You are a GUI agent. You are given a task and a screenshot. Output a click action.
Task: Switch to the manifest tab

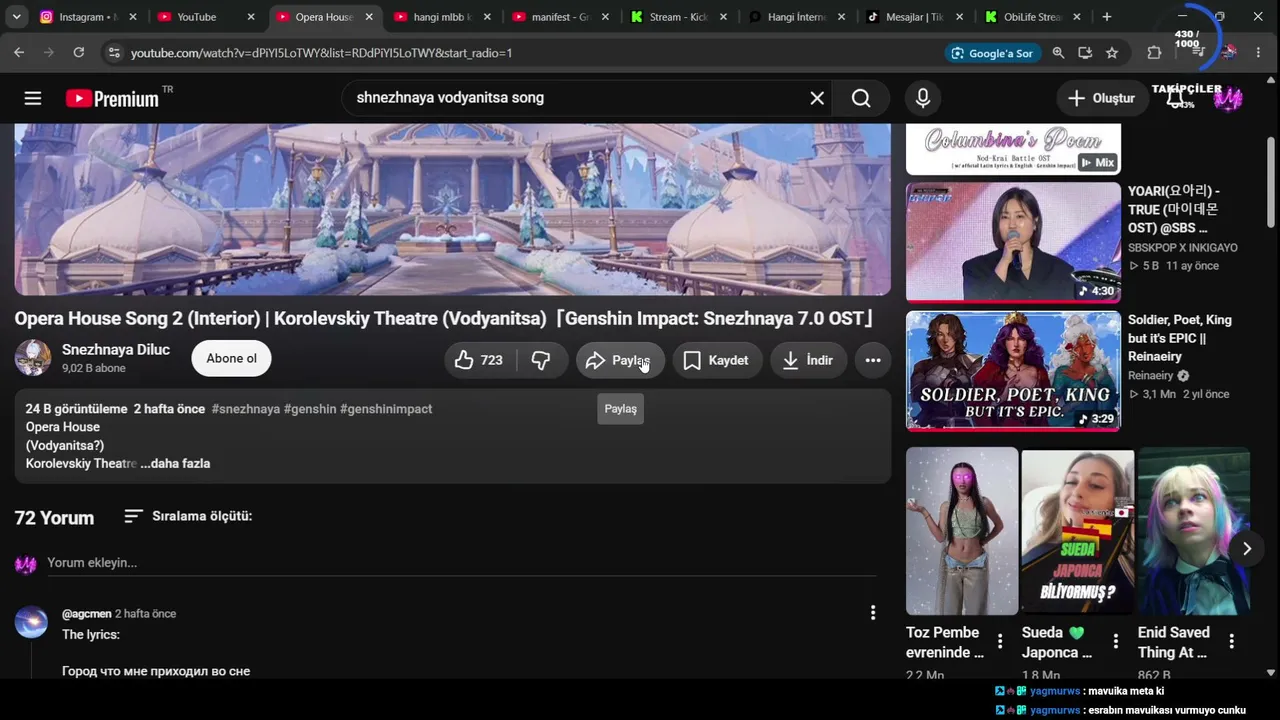tap(561, 17)
